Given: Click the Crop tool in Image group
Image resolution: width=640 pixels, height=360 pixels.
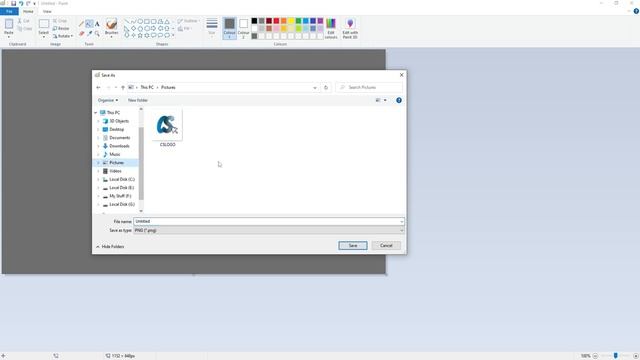Looking at the screenshot, I should tap(60, 21).
